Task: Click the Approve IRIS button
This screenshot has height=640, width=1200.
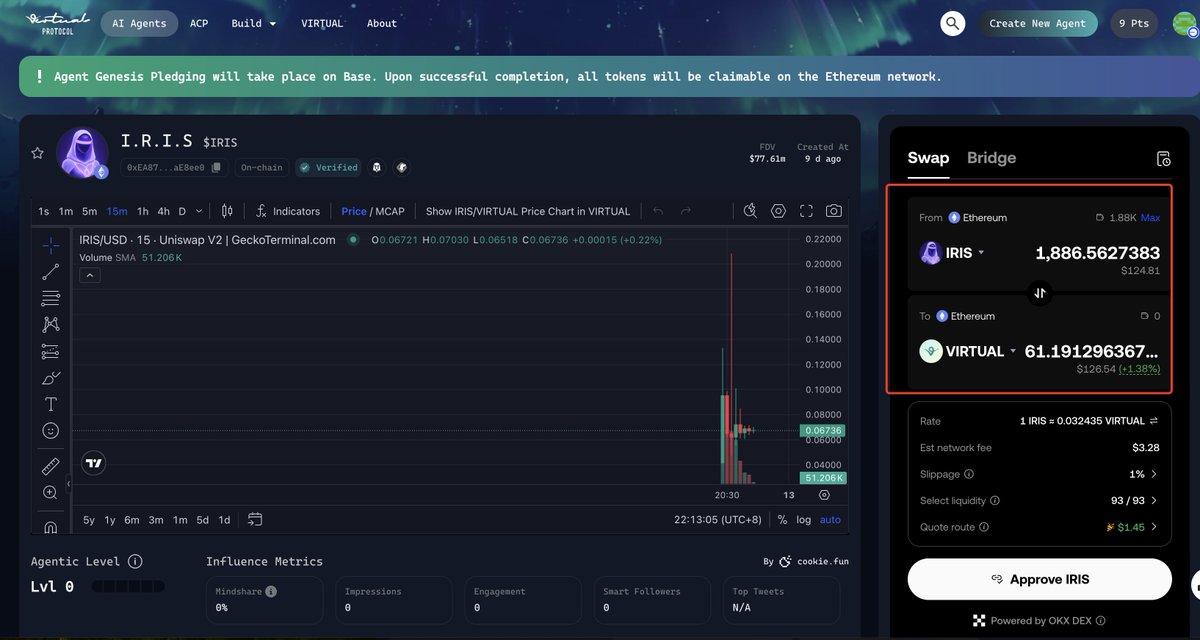Action: tap(1039, 579)
